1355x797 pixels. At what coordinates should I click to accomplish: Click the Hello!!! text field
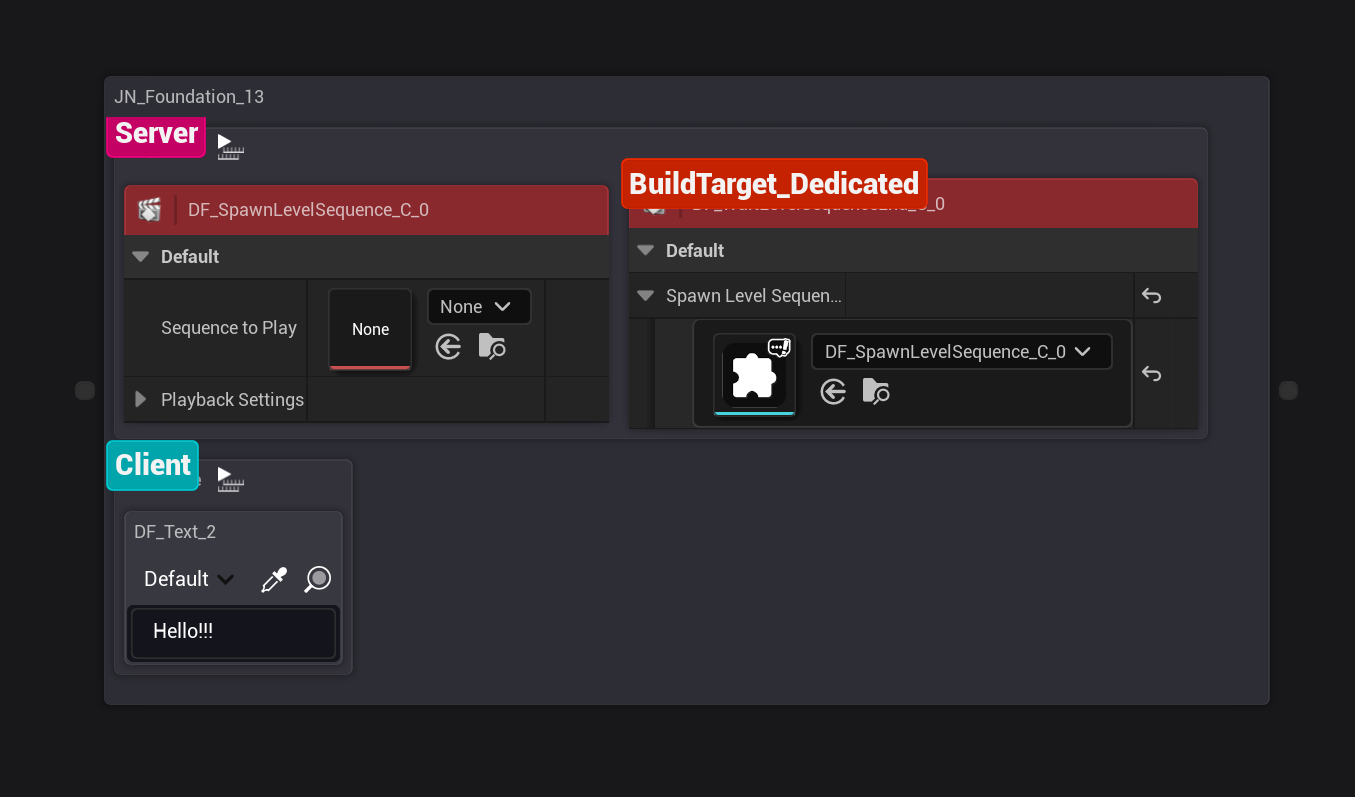[x=234, y=632]
